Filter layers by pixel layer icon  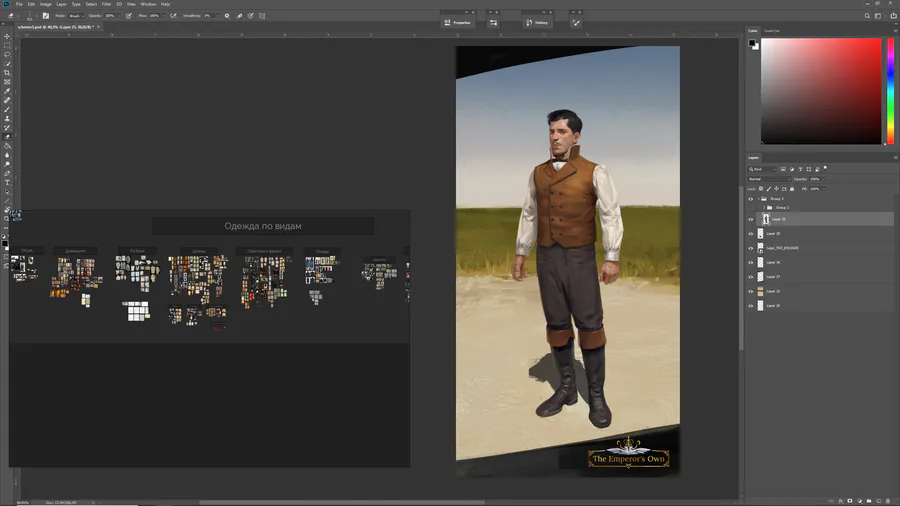(x=783, y=169)
